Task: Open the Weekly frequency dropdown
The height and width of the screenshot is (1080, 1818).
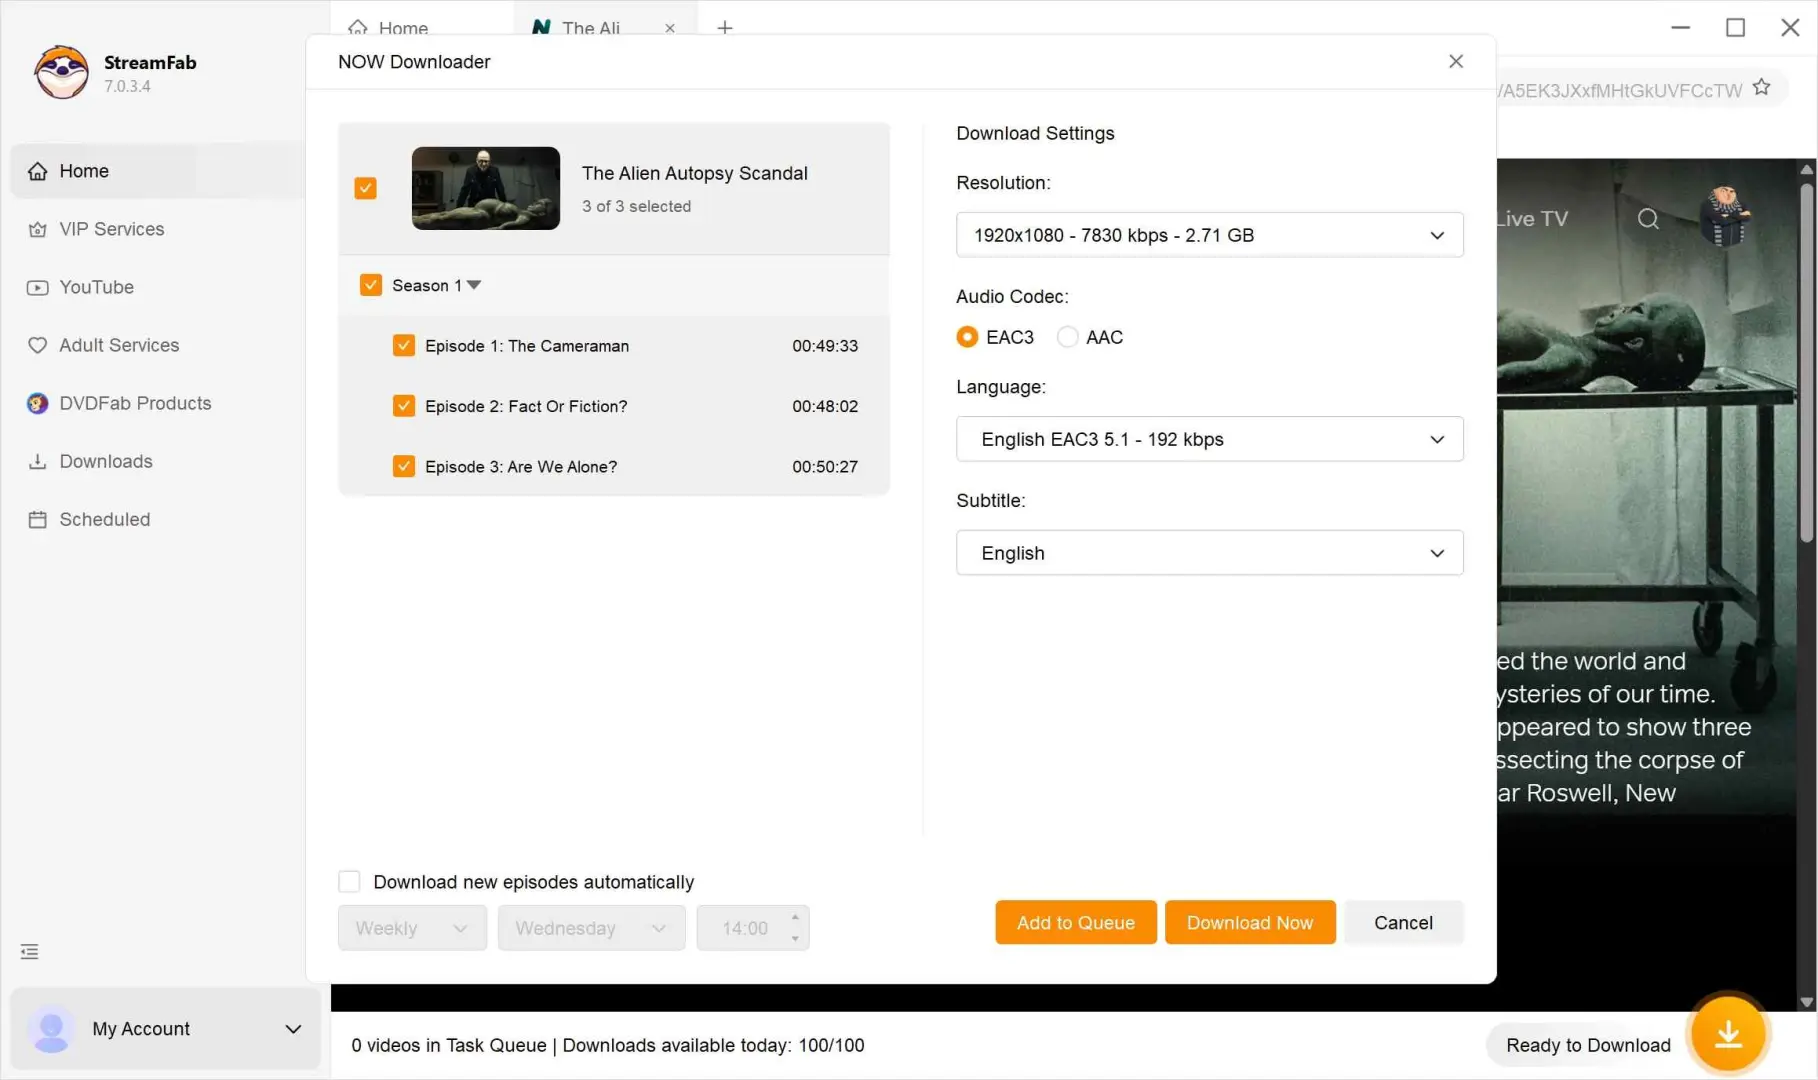Action: tap(412, 928)
